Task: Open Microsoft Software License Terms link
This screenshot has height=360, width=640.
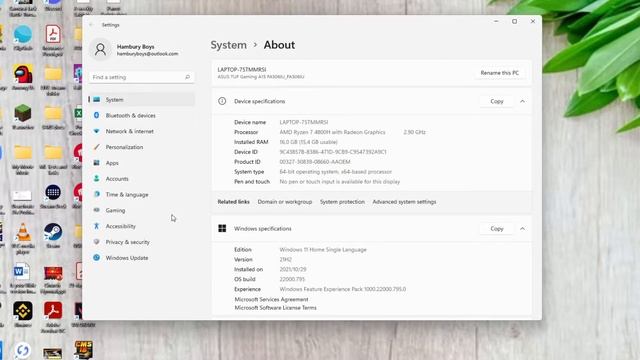Action: pyautogui.click(x=275, y=308)
